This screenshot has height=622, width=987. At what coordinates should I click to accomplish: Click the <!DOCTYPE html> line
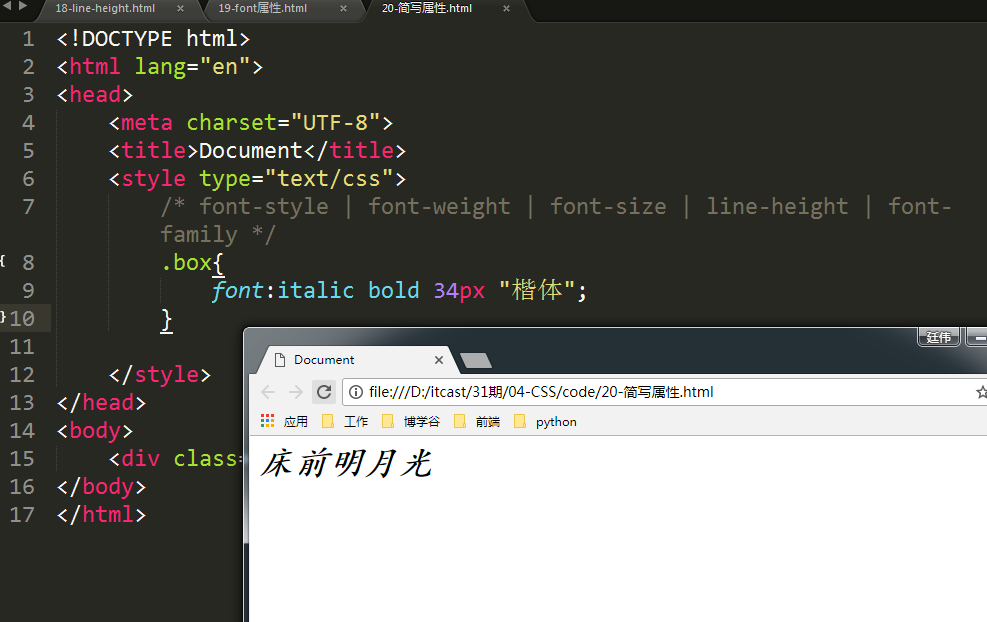click(154, 39)
